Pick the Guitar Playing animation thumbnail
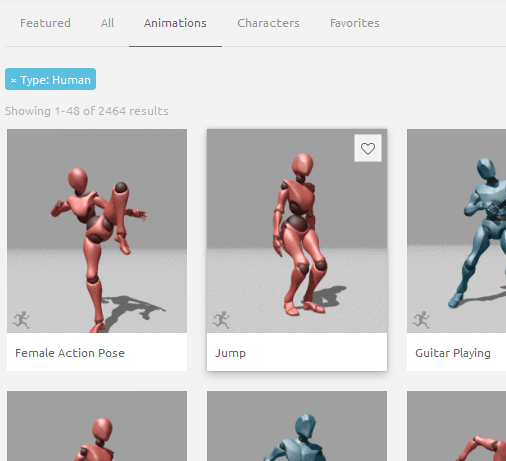 tap(456, 231)
